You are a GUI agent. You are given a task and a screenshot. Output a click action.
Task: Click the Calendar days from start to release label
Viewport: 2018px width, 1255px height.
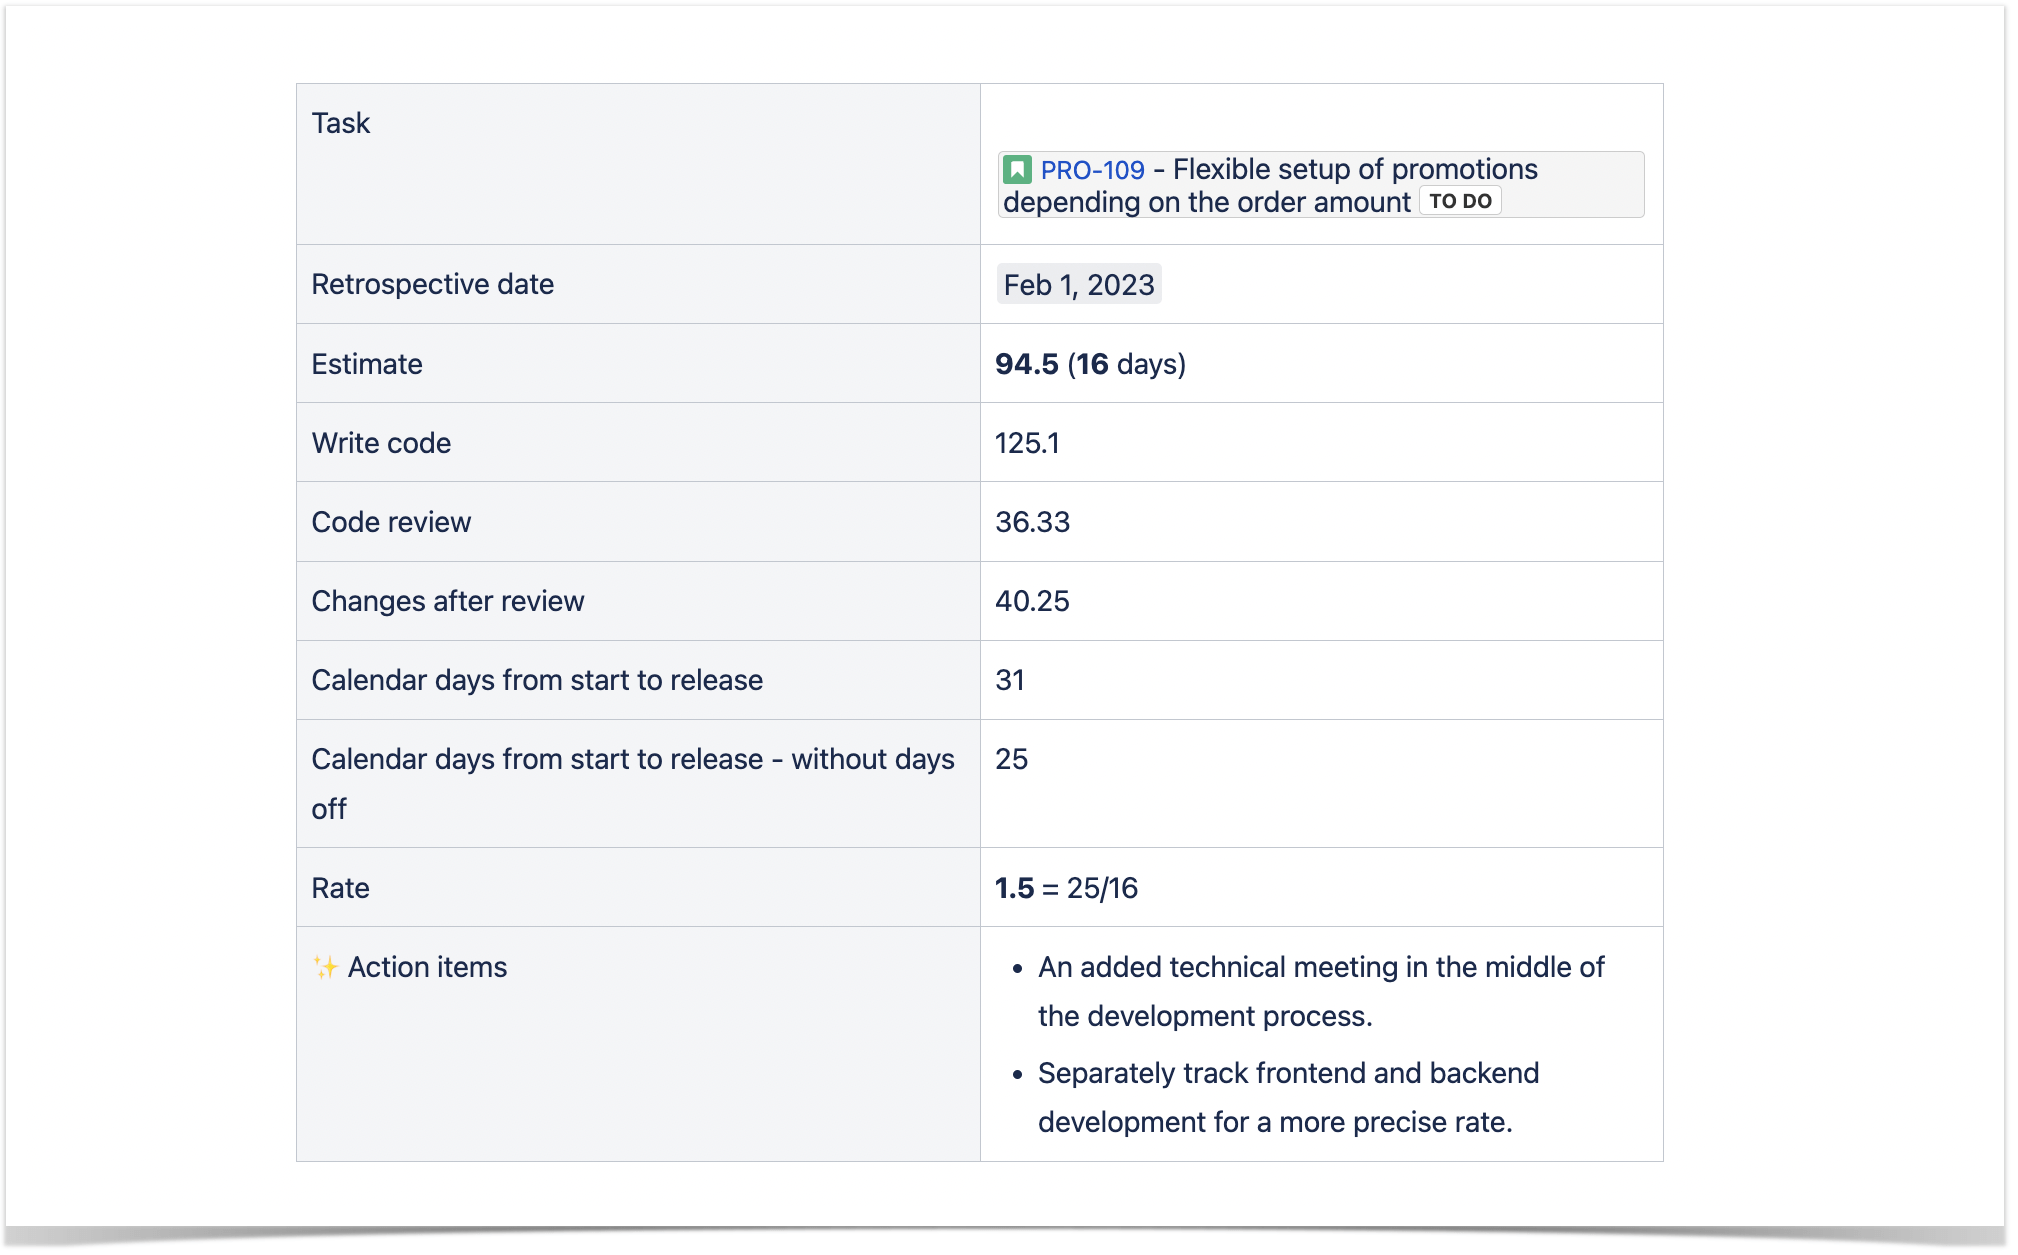tap(537, 680)
